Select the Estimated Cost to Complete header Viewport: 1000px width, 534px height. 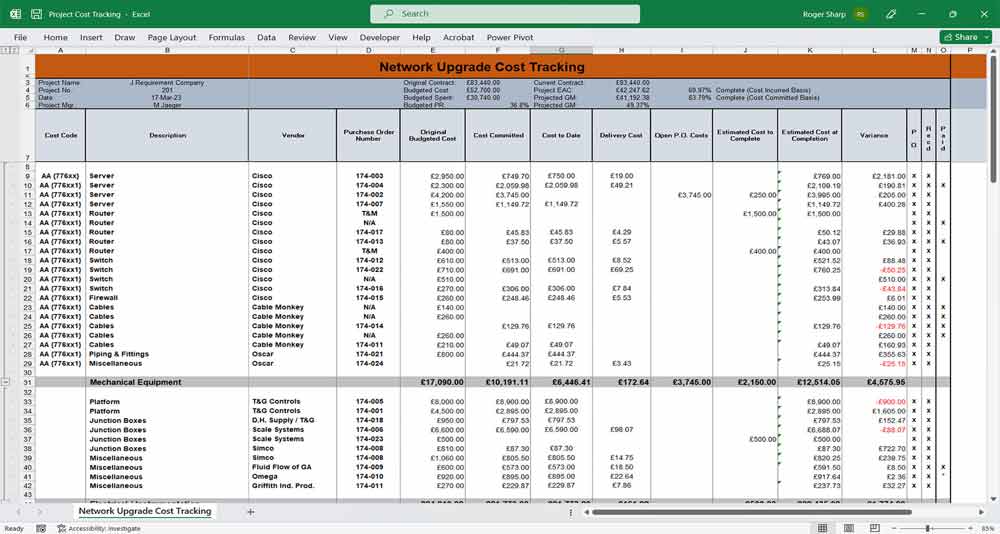coord(746,135)
